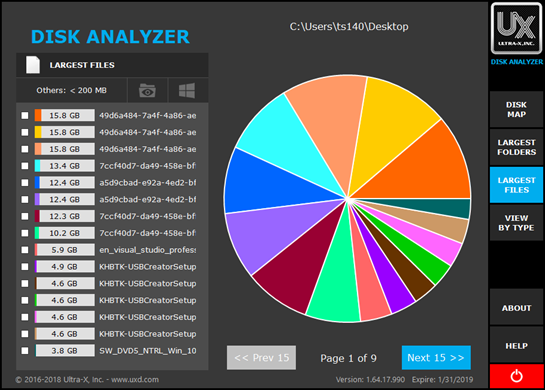Tick the SW_DVD5_NTRL_Win_10 checkbox
The height and width of the screenshot is (390, 545).
pos(25,351)
